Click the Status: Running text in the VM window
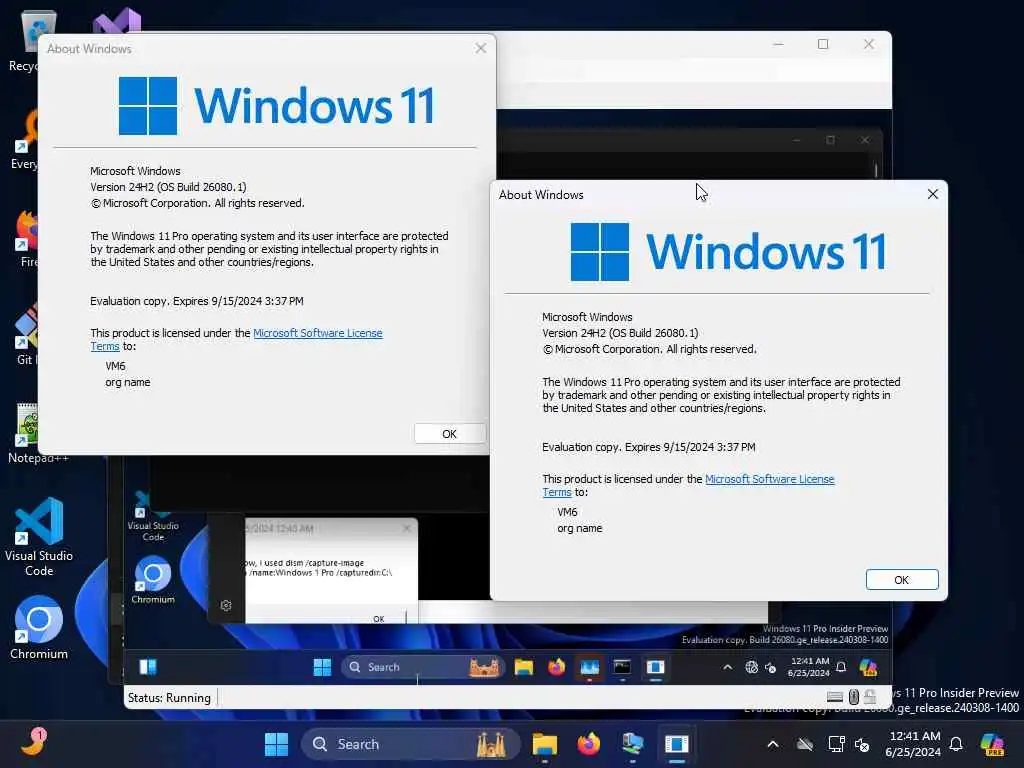The height and width of the screenshot is (768, 1024). 169,697
